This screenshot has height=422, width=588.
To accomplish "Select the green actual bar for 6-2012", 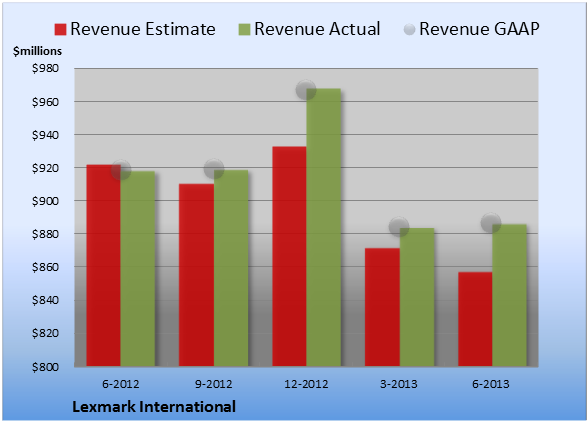I will click(x=138, y=269).
